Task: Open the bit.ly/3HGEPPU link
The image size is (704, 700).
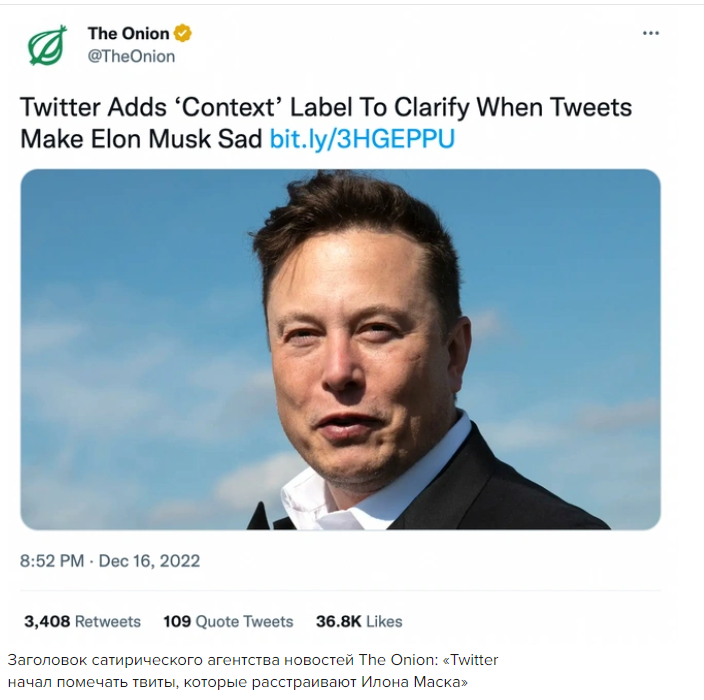Action: pos(362,139)
